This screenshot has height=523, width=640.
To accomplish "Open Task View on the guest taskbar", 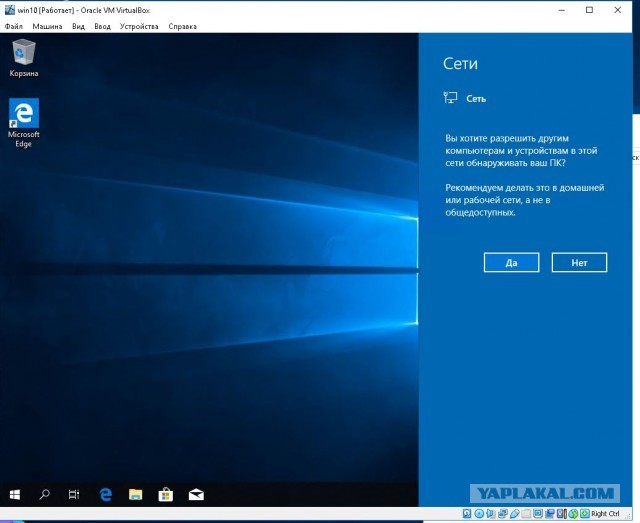I will [x=74, y=495].
